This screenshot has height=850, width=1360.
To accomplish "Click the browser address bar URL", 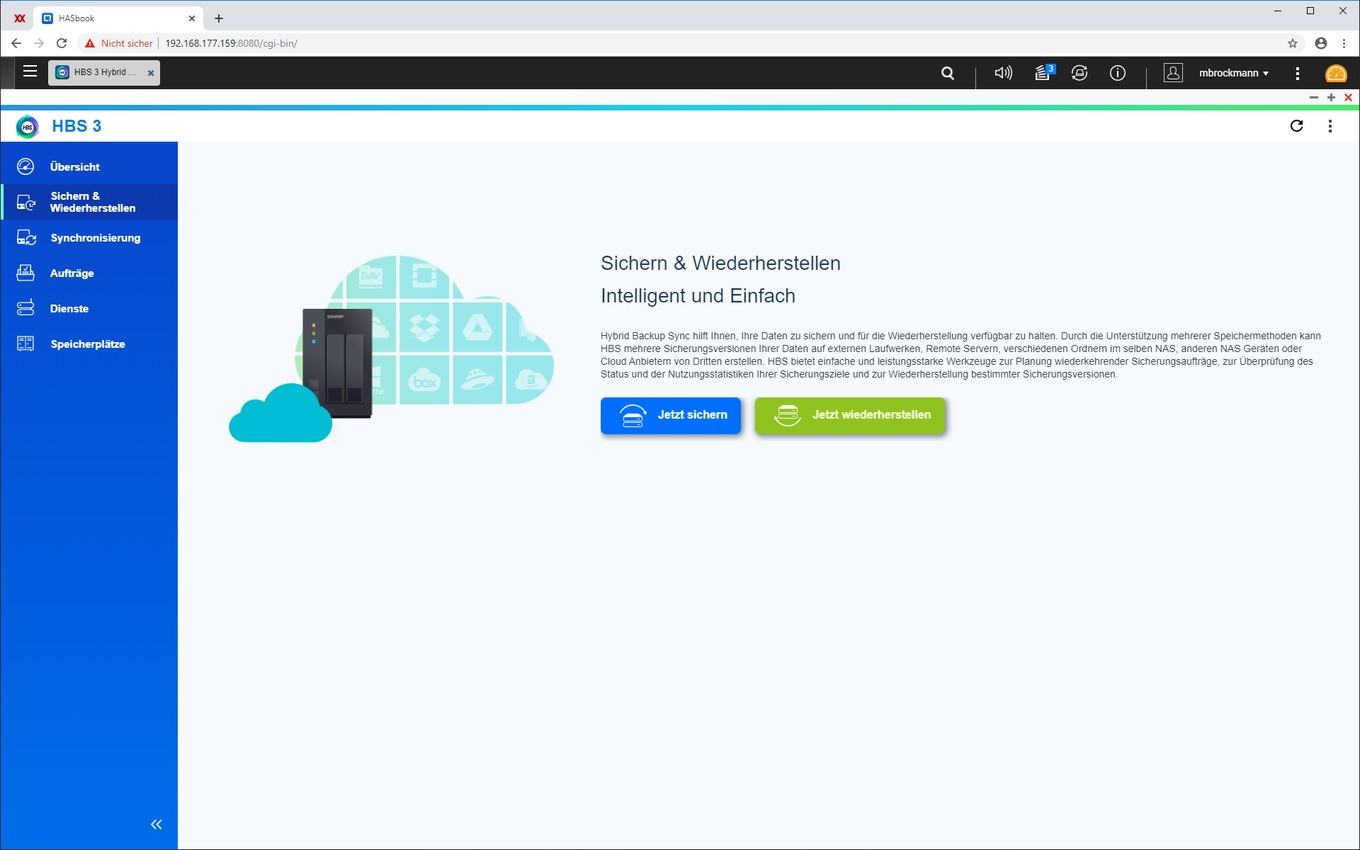I will point(231,44).
